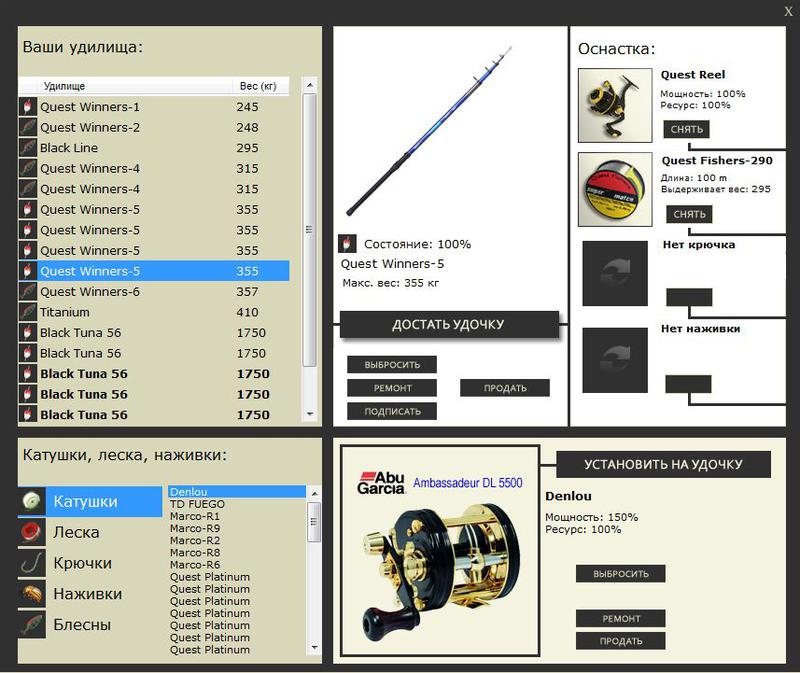Screen dimensions: 800x673
Task: Select highlighted Quest Winners-5 row
Action: point(154,271)
